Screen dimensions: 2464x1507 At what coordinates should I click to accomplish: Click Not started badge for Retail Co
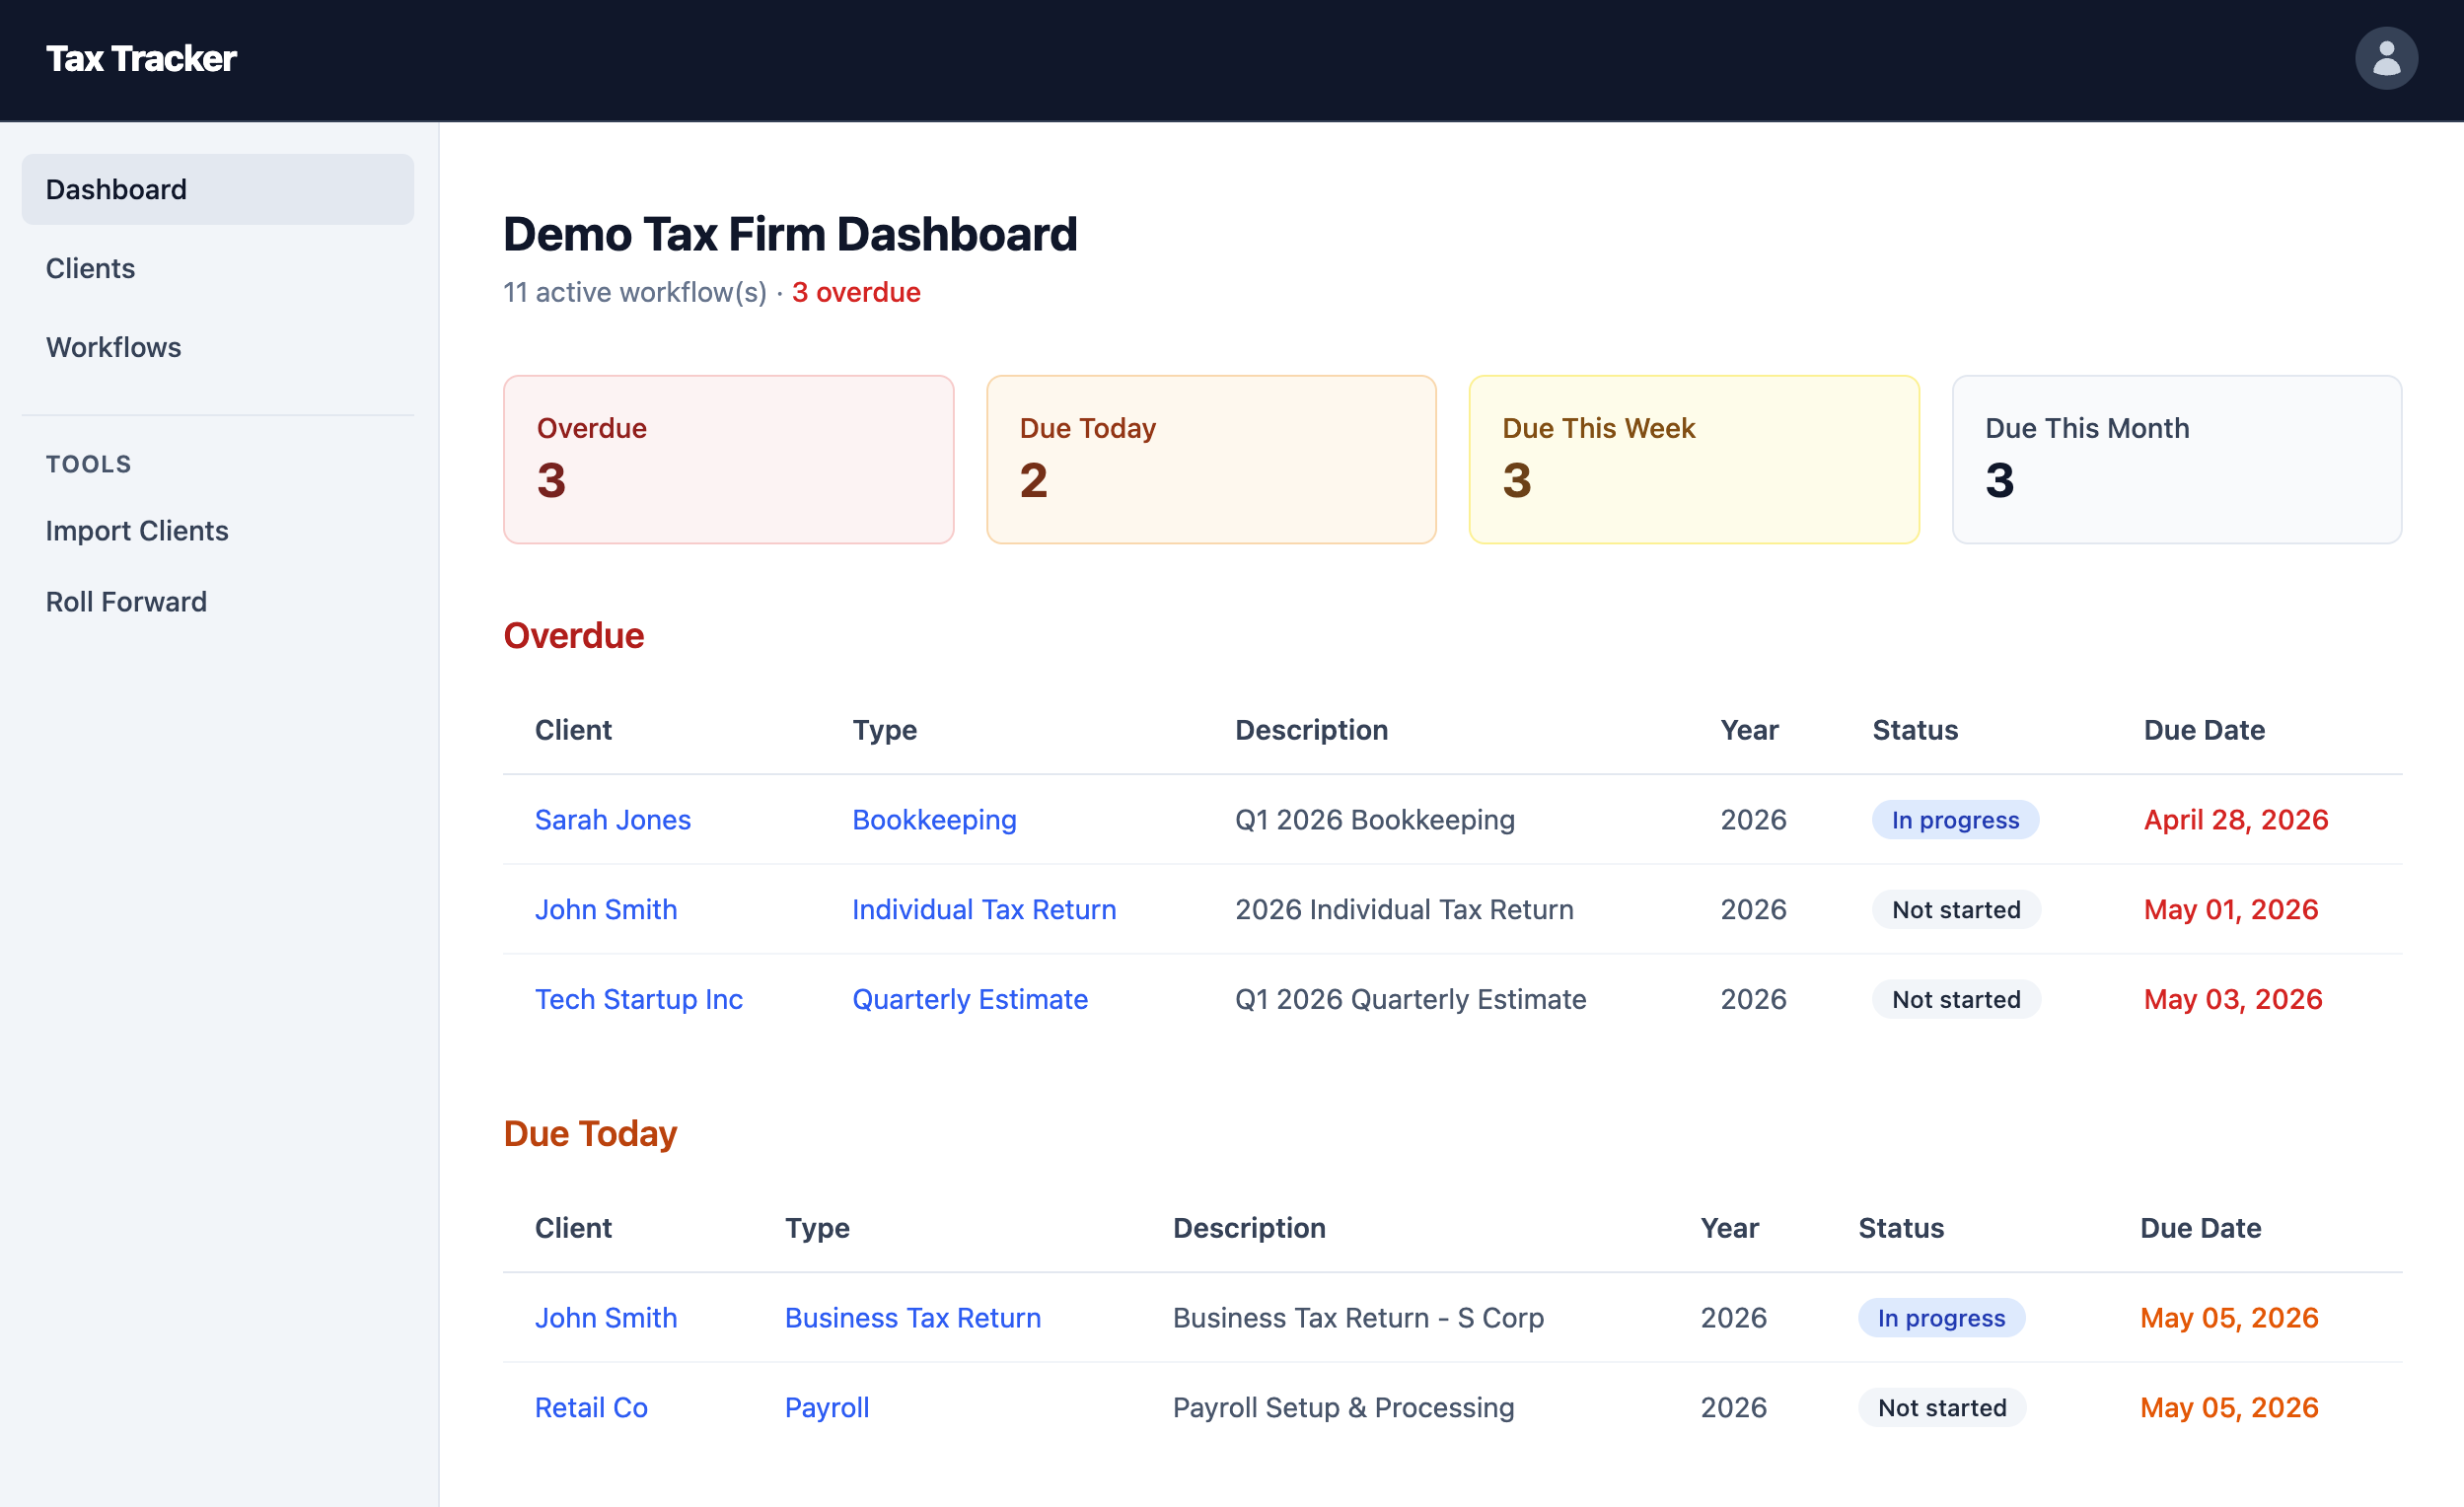pyautogui.click(x=1942, y=1408)
